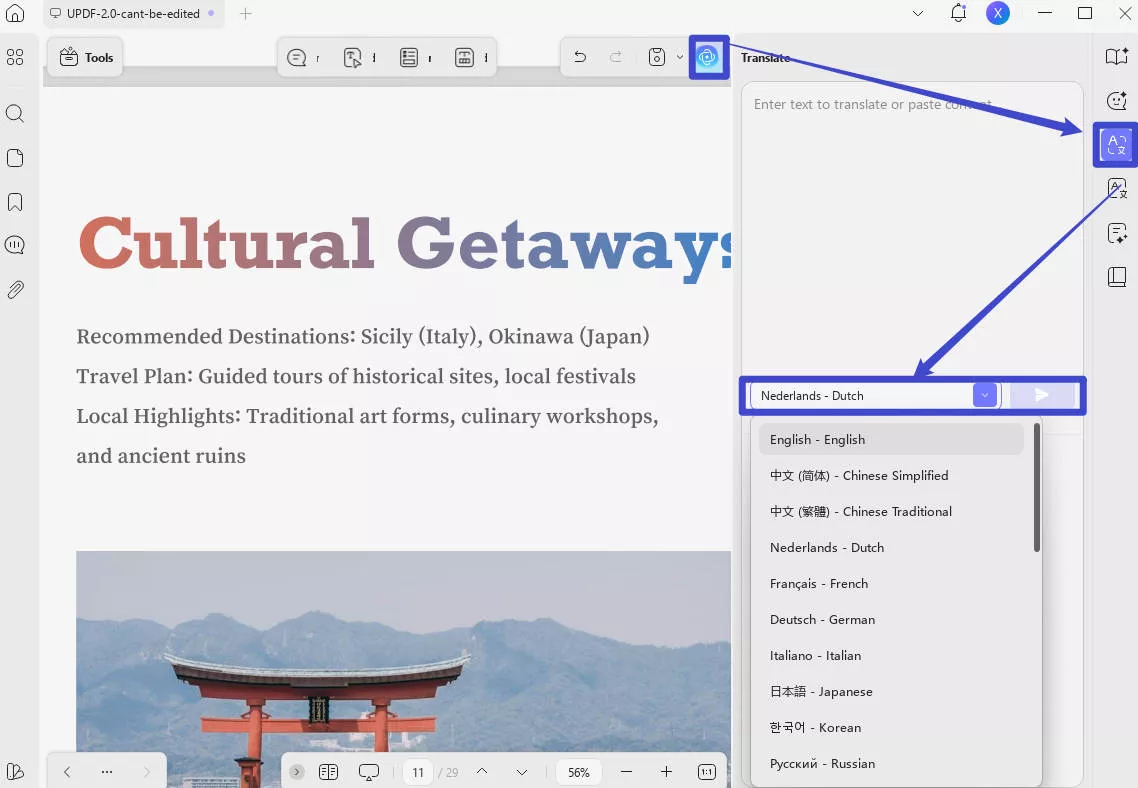1138x788 pixels.
Task: Open the UPDF AI assistant from the toolbar
Action: pos(708,57)
